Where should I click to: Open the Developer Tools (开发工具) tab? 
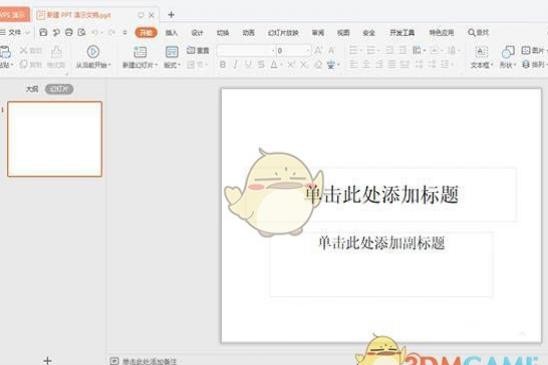(402, 33)
